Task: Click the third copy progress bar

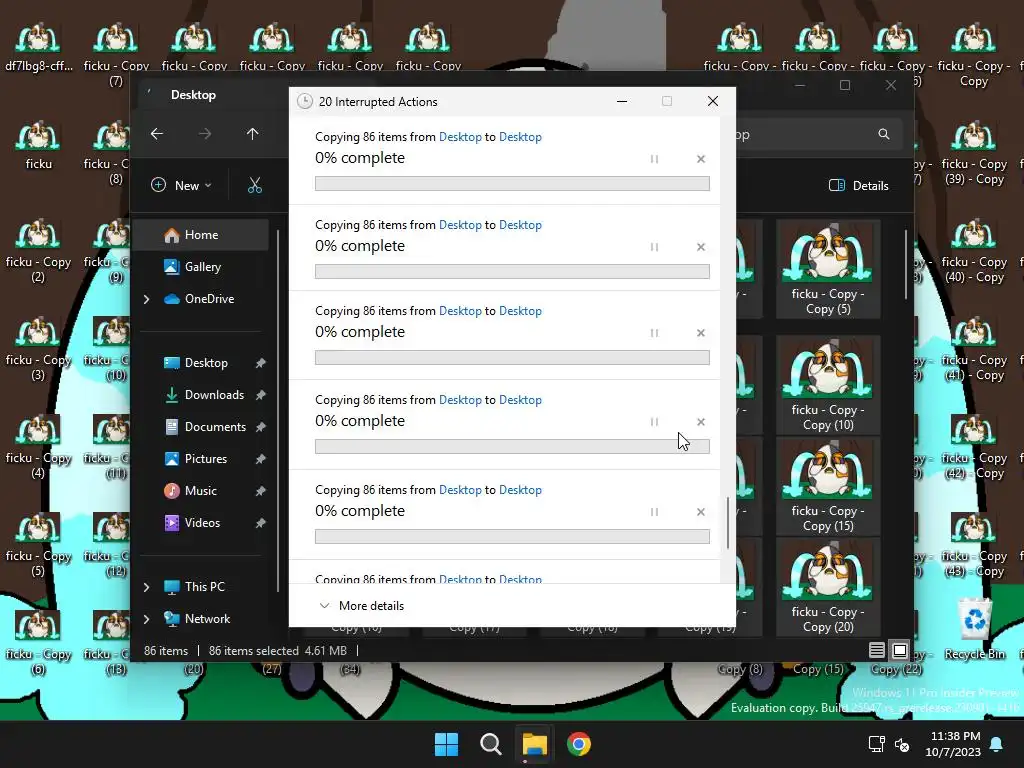Action: pyautogui.click(x=512, y=357)
